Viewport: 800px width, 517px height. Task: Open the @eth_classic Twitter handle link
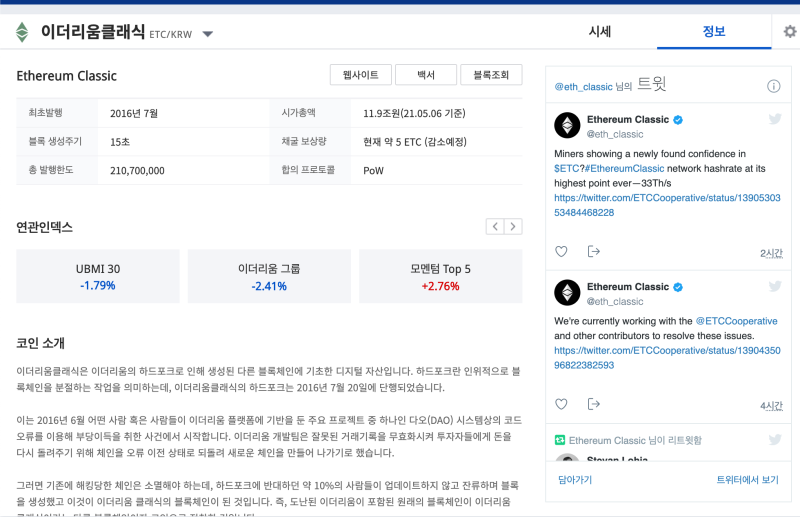point(583,87)
